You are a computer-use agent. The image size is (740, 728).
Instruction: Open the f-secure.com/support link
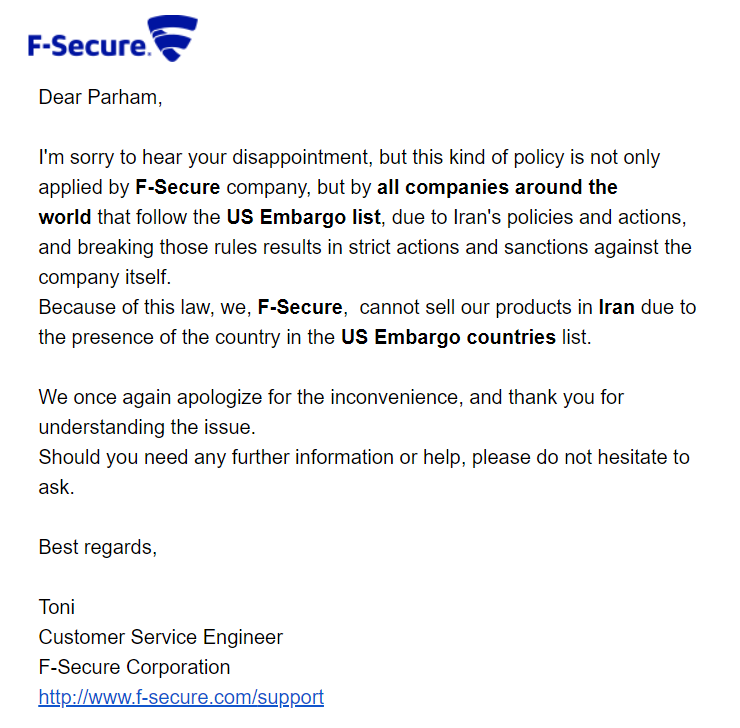[x=181, y=697]
